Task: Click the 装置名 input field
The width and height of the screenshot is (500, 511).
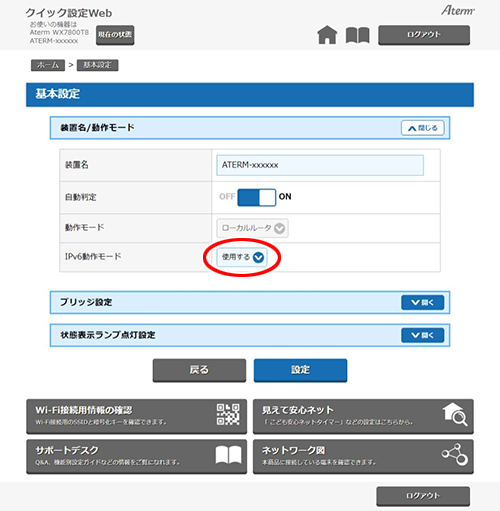Action: [320, 165]
